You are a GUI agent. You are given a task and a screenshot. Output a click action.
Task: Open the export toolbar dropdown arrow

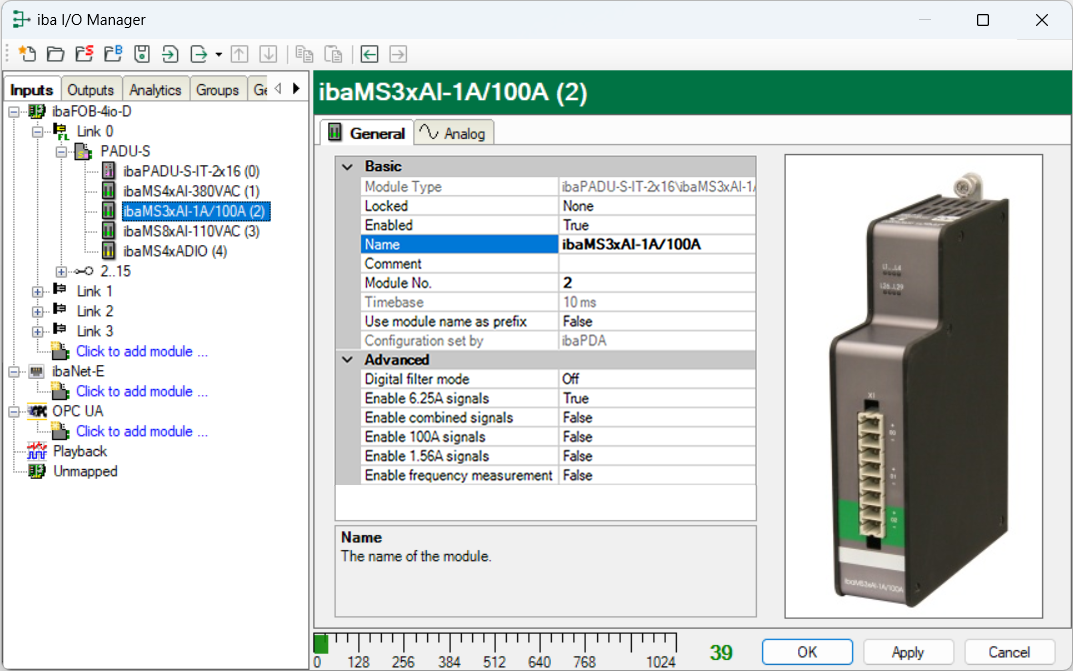pos(218,54)
